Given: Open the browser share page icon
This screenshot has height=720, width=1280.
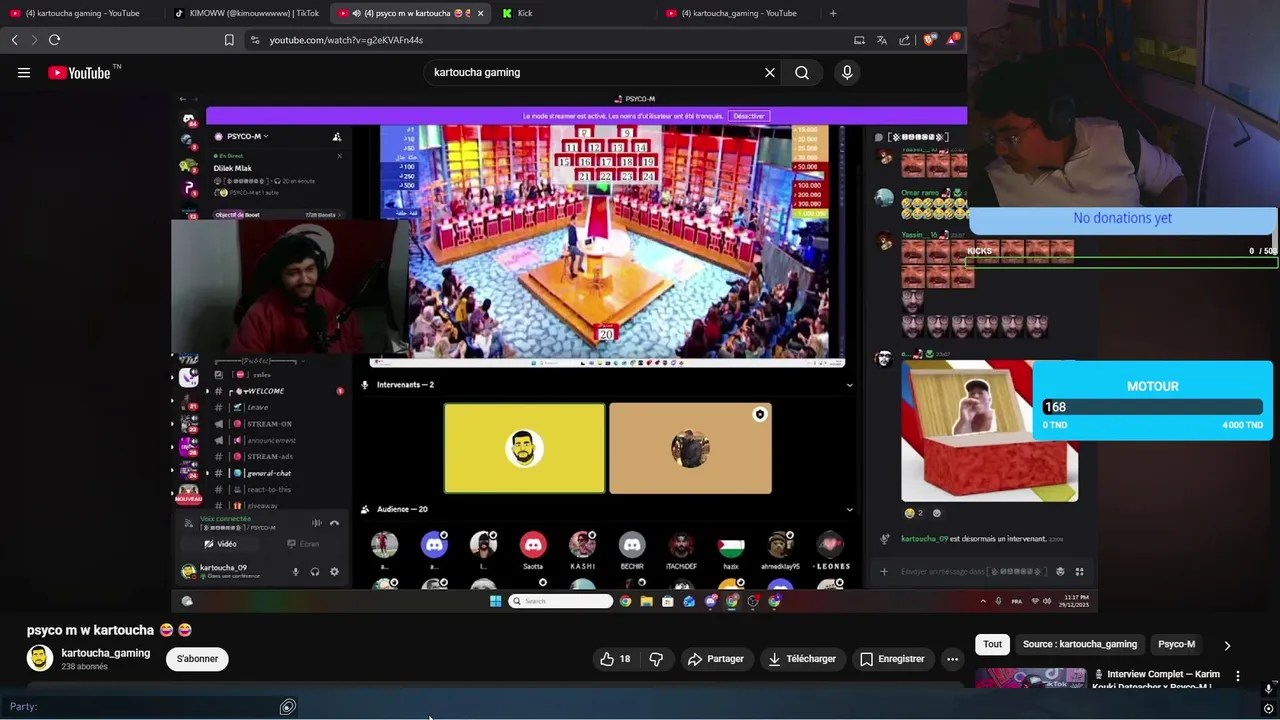Looking at the screenshot, I should point(905,40).
